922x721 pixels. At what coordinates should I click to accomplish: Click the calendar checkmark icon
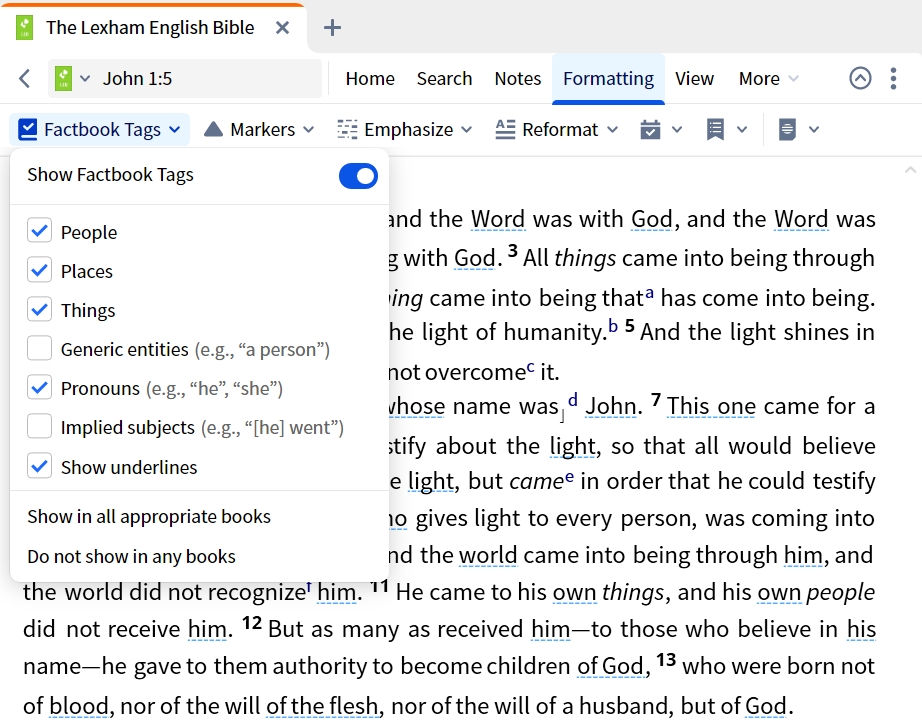point(650,129)
